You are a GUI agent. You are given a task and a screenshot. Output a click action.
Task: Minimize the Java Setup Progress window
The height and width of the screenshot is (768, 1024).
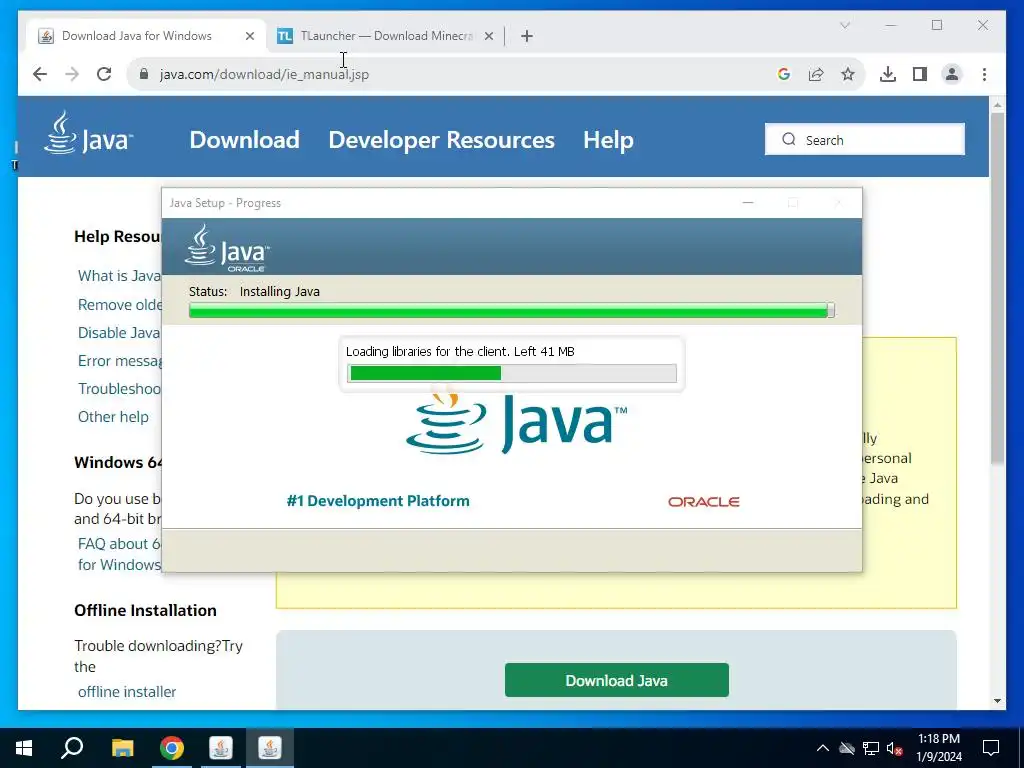coord(748,203)
